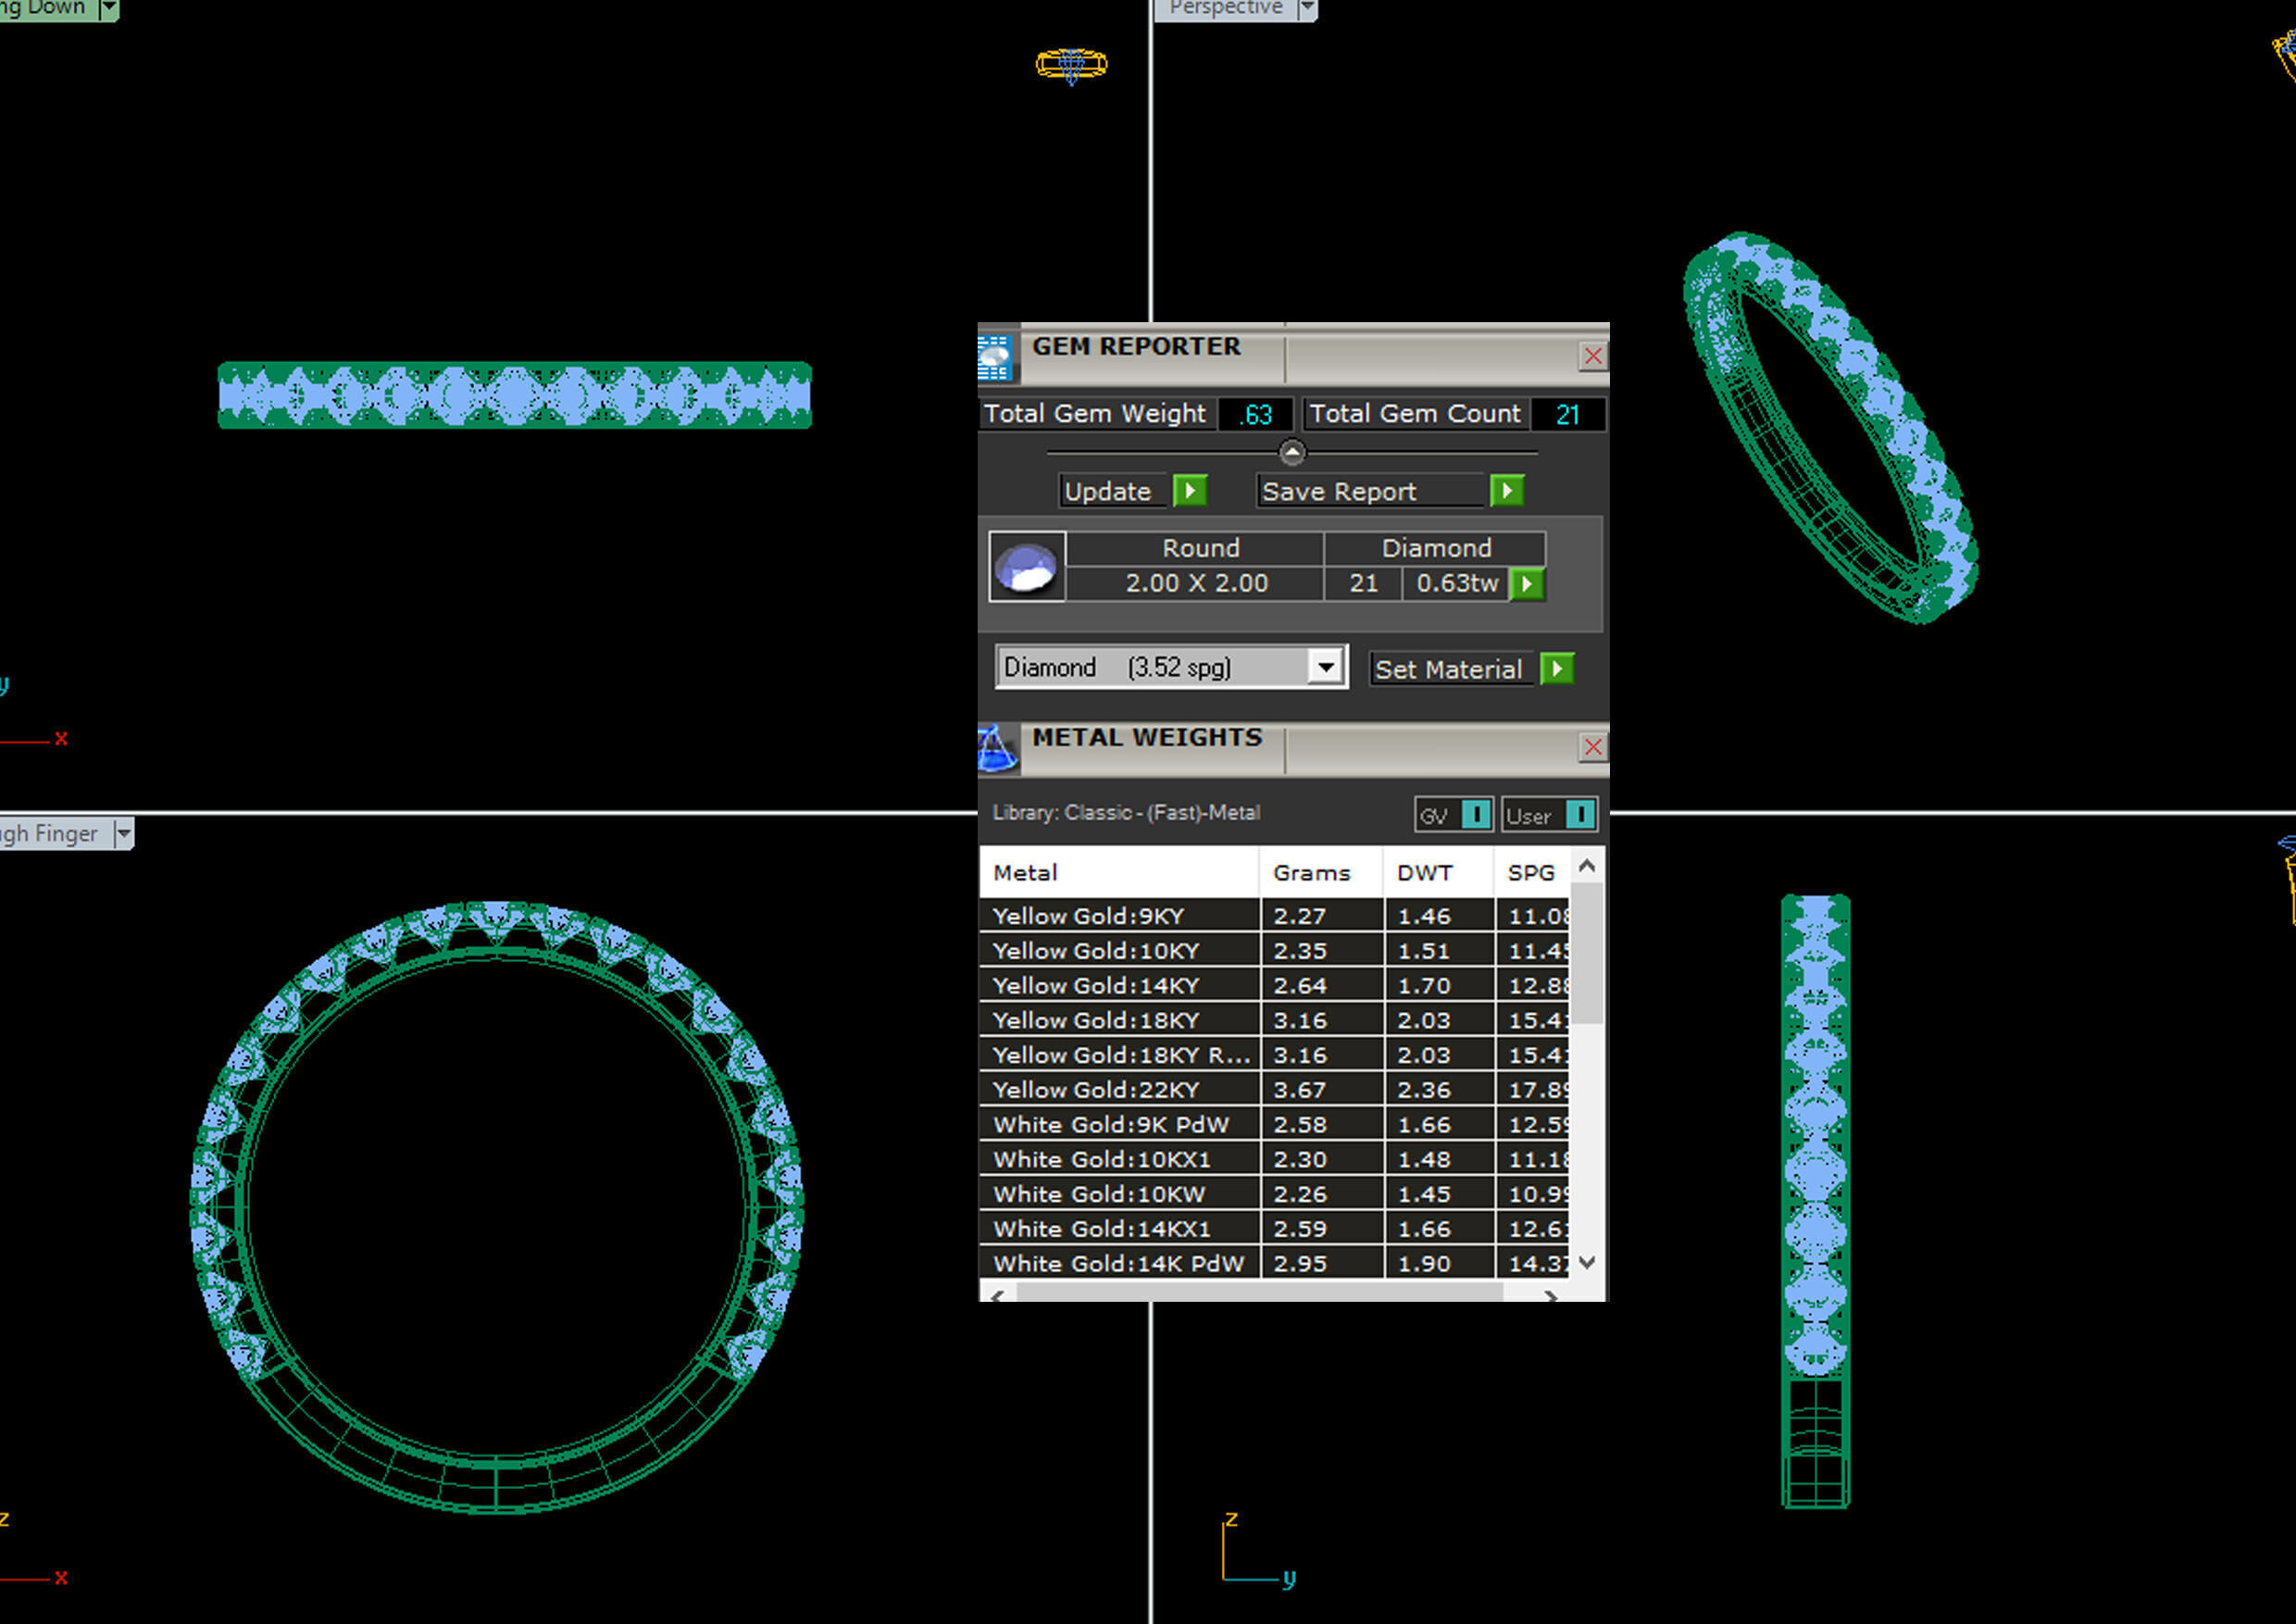Click green arrow next to 0.63tw
2296x1624 pixels.
click(x=1527, y=584)
